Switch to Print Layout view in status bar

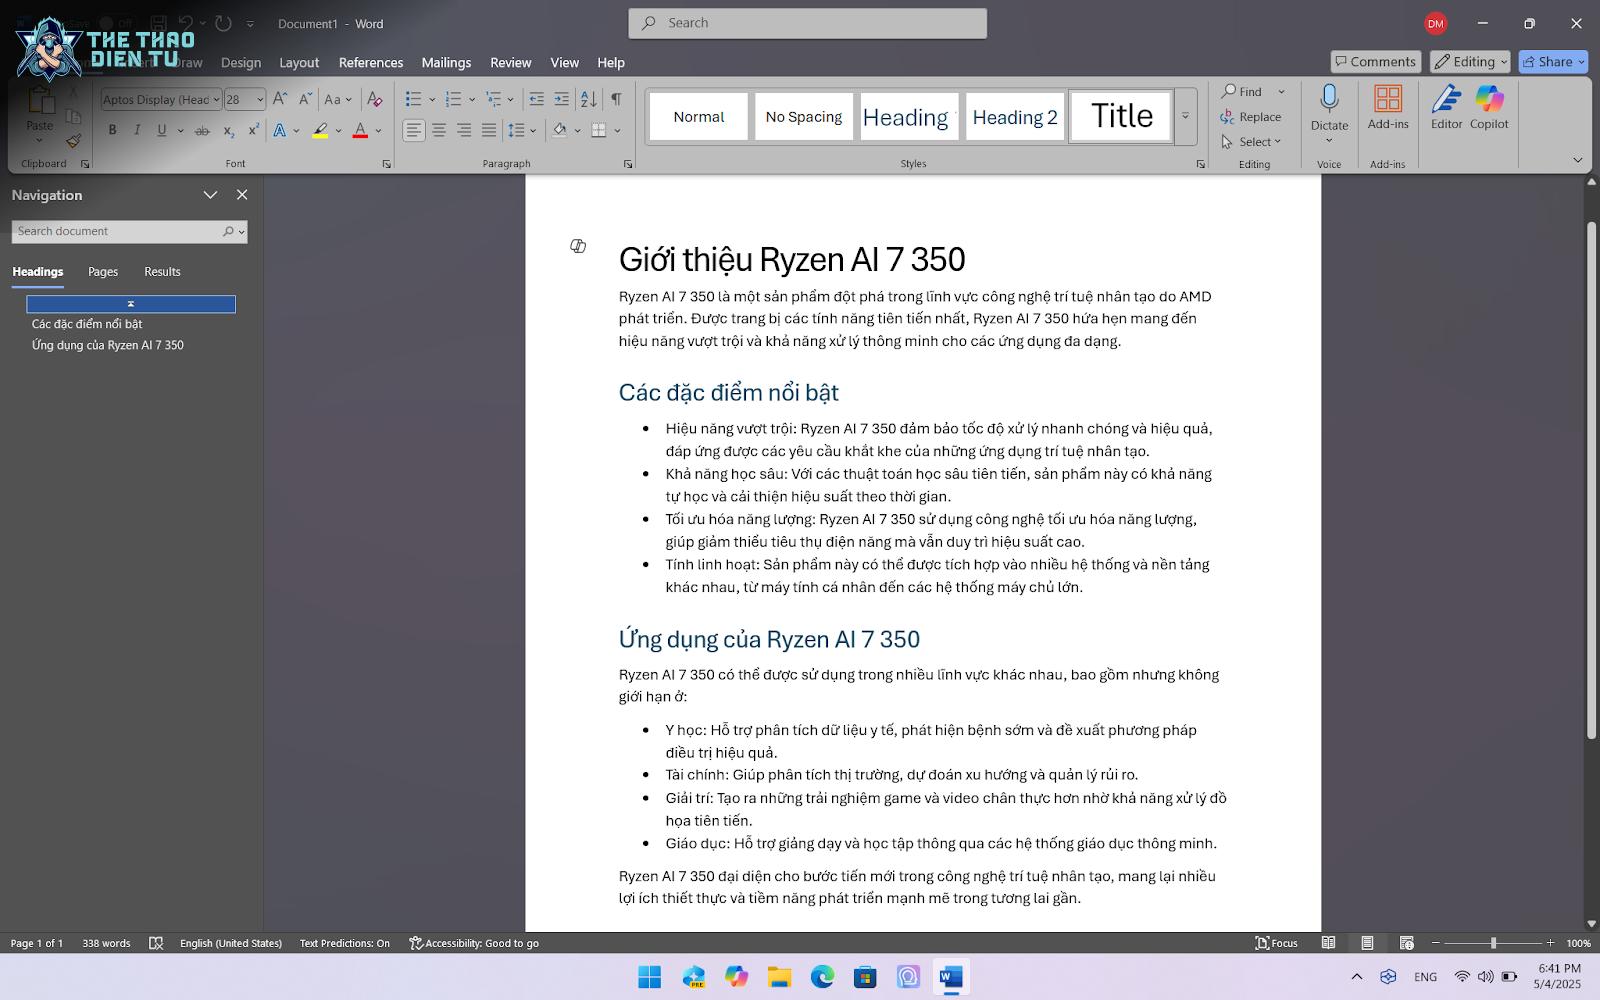1366,943
